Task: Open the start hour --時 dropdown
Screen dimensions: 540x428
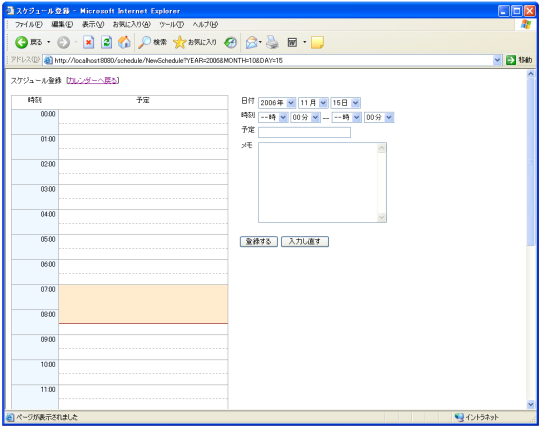Action: [x=273, y=117]
